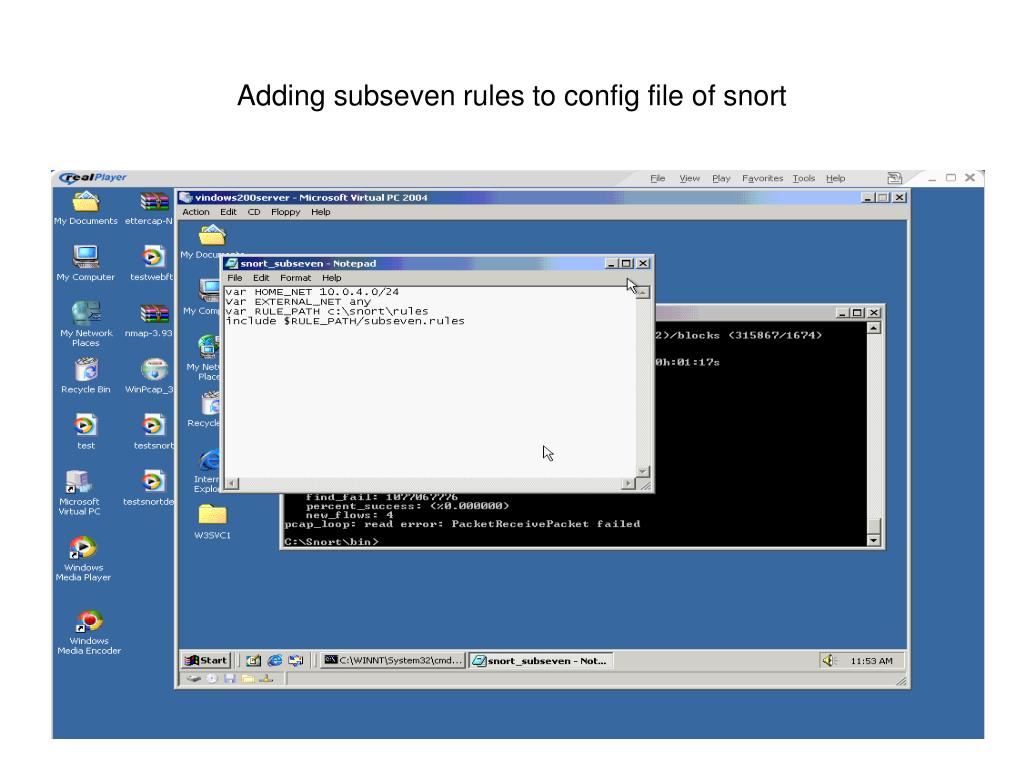Select the test media file icon
The height and width of the screenshot is (768, 1024).
(x=86, y=426)
